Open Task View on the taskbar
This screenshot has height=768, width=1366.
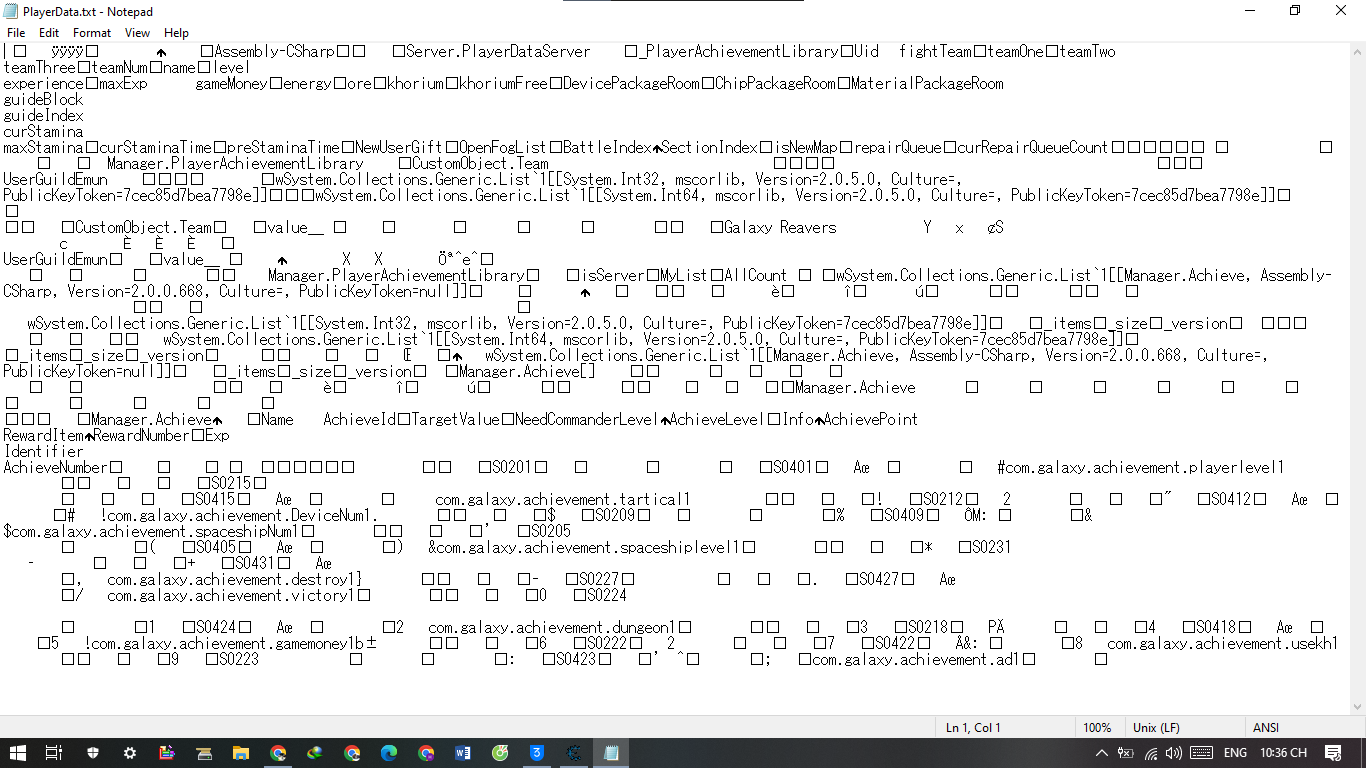(54, 751)
